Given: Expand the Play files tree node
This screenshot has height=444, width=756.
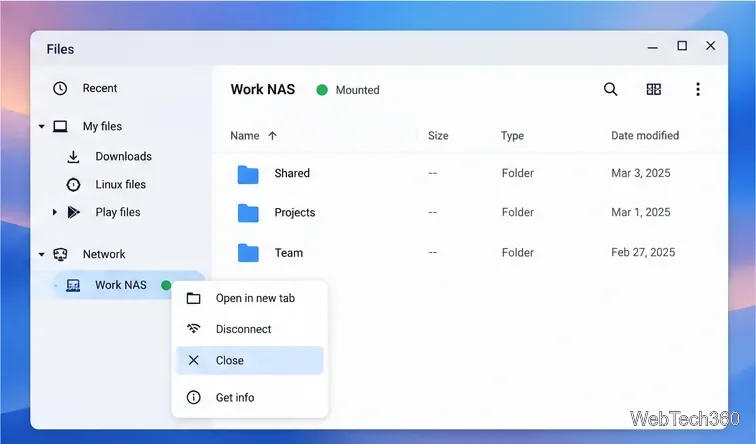Looking at the screenshot, I should tap(54, 212).
